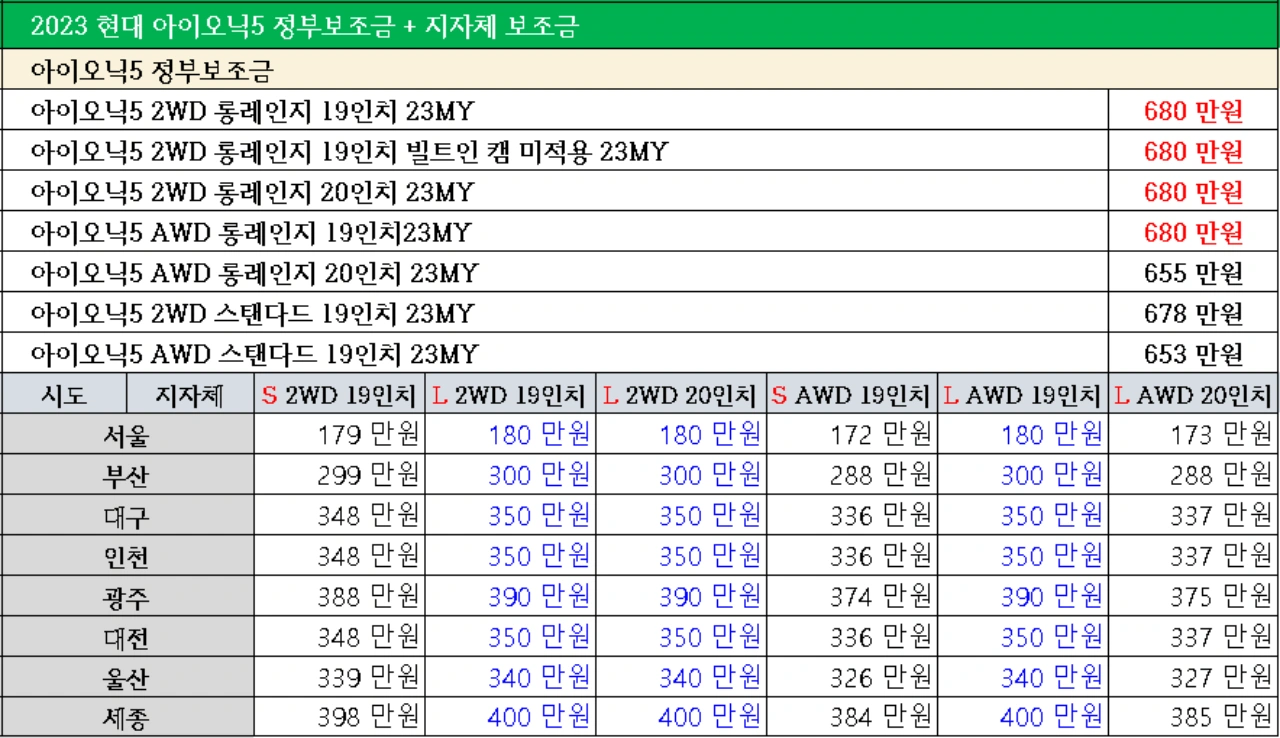
Task: Select the 대구 region cell
Action: click(x=127, y=516)
